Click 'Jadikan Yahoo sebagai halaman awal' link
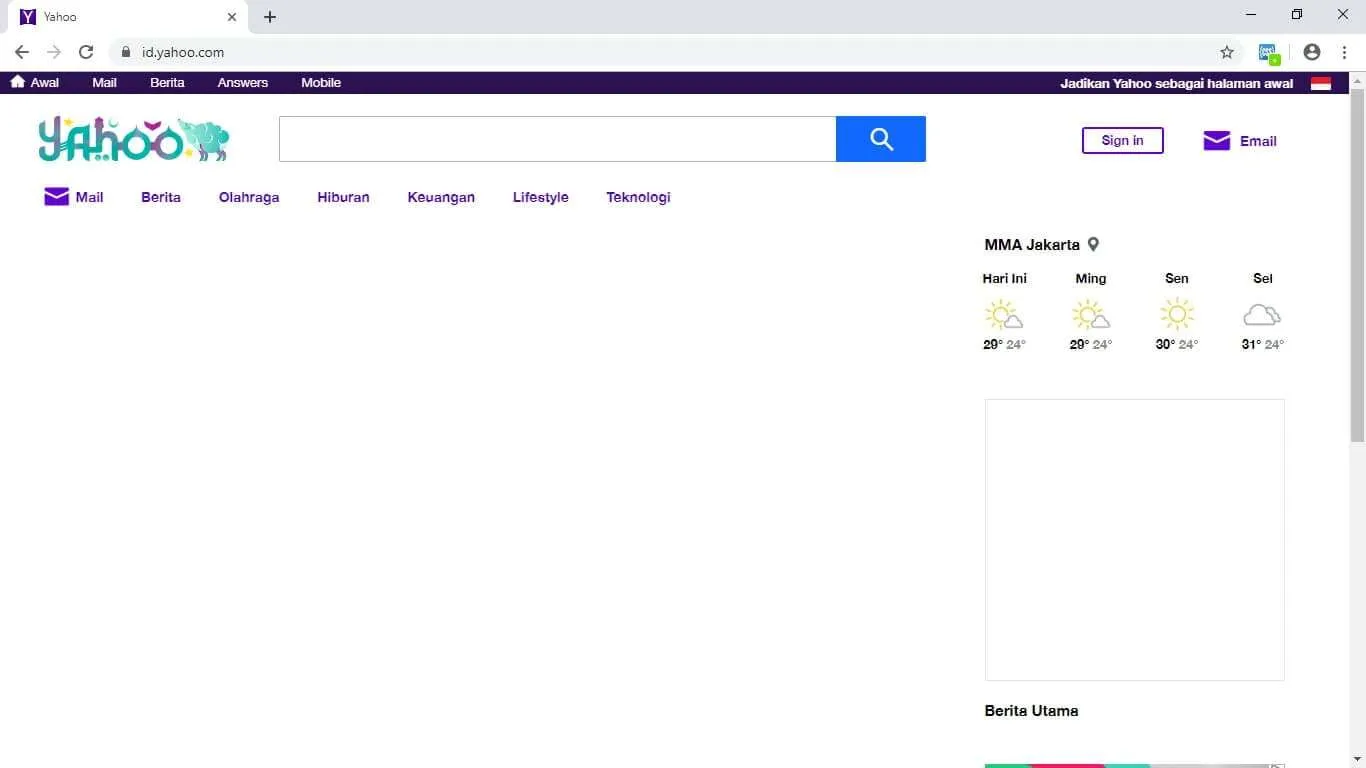This screenshot has width=1366, height=768. pos(1177,83)
